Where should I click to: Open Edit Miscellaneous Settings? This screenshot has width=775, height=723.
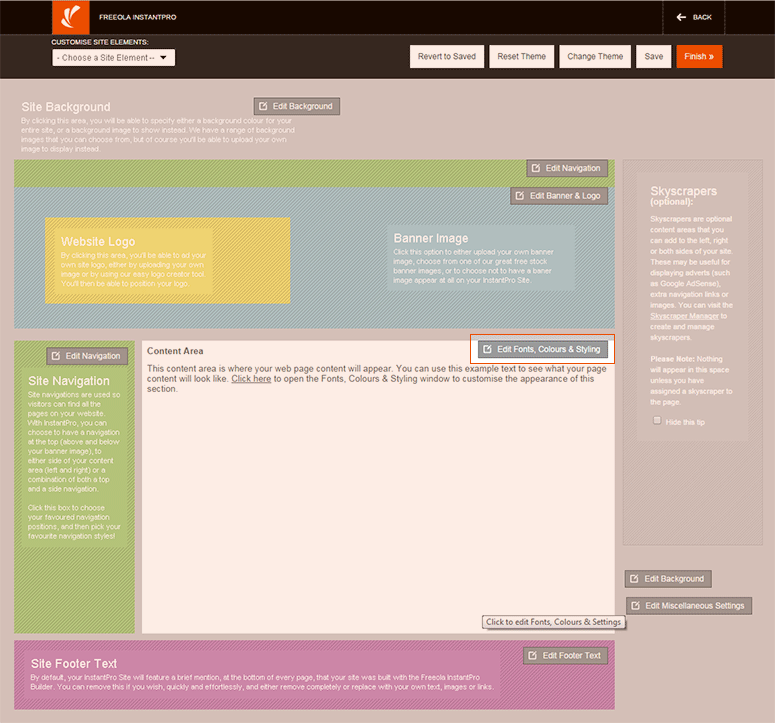[689, 605]
